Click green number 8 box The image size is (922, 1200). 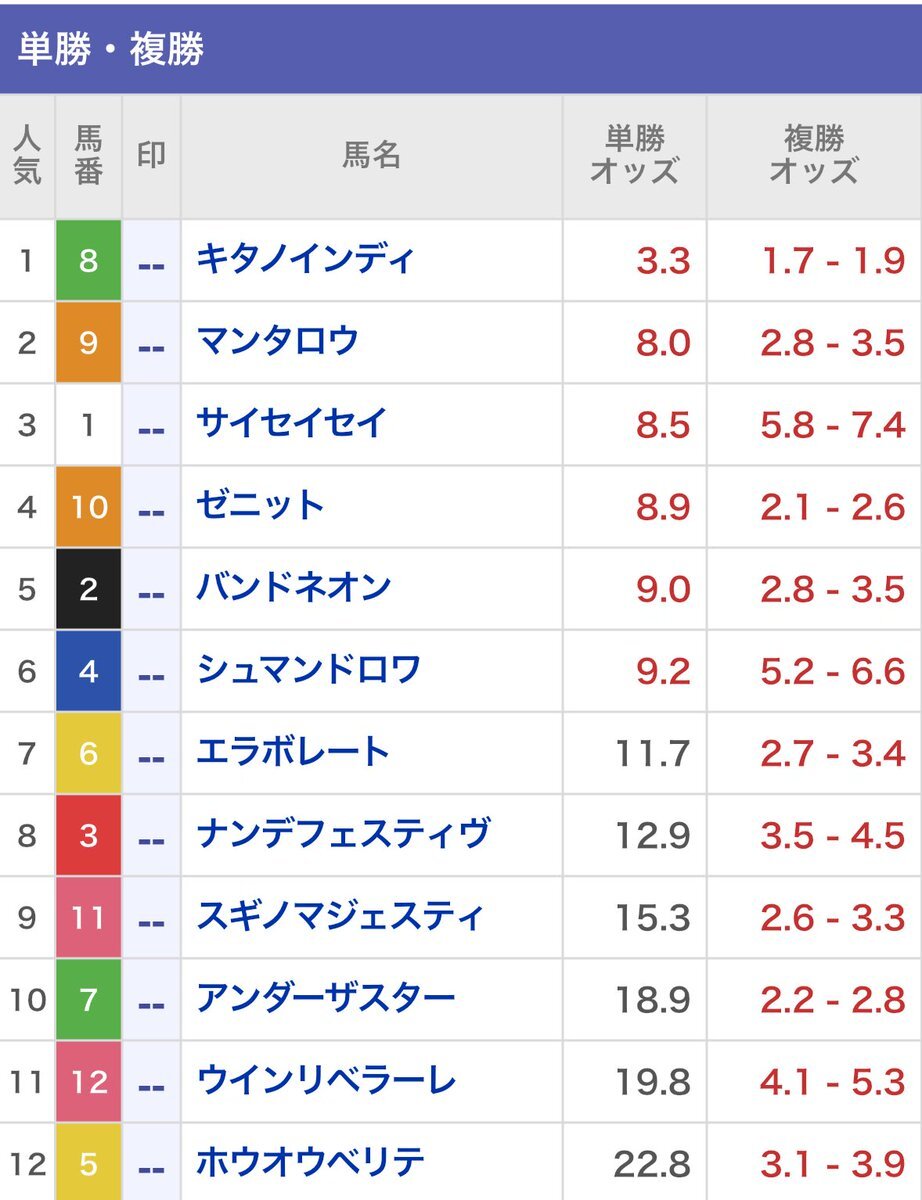pos(88,262)
